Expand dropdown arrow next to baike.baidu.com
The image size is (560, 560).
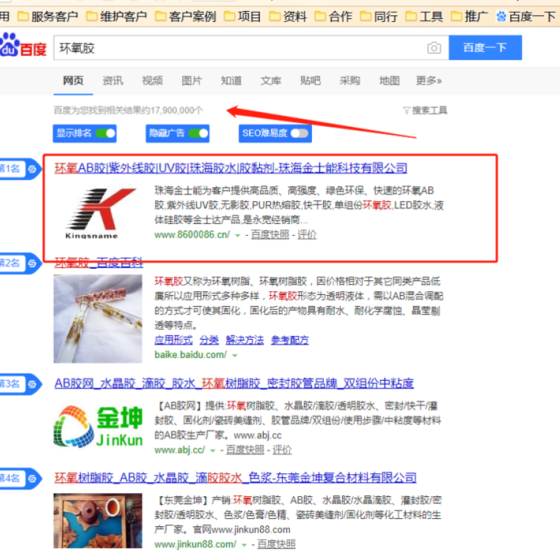pos(235,355)
